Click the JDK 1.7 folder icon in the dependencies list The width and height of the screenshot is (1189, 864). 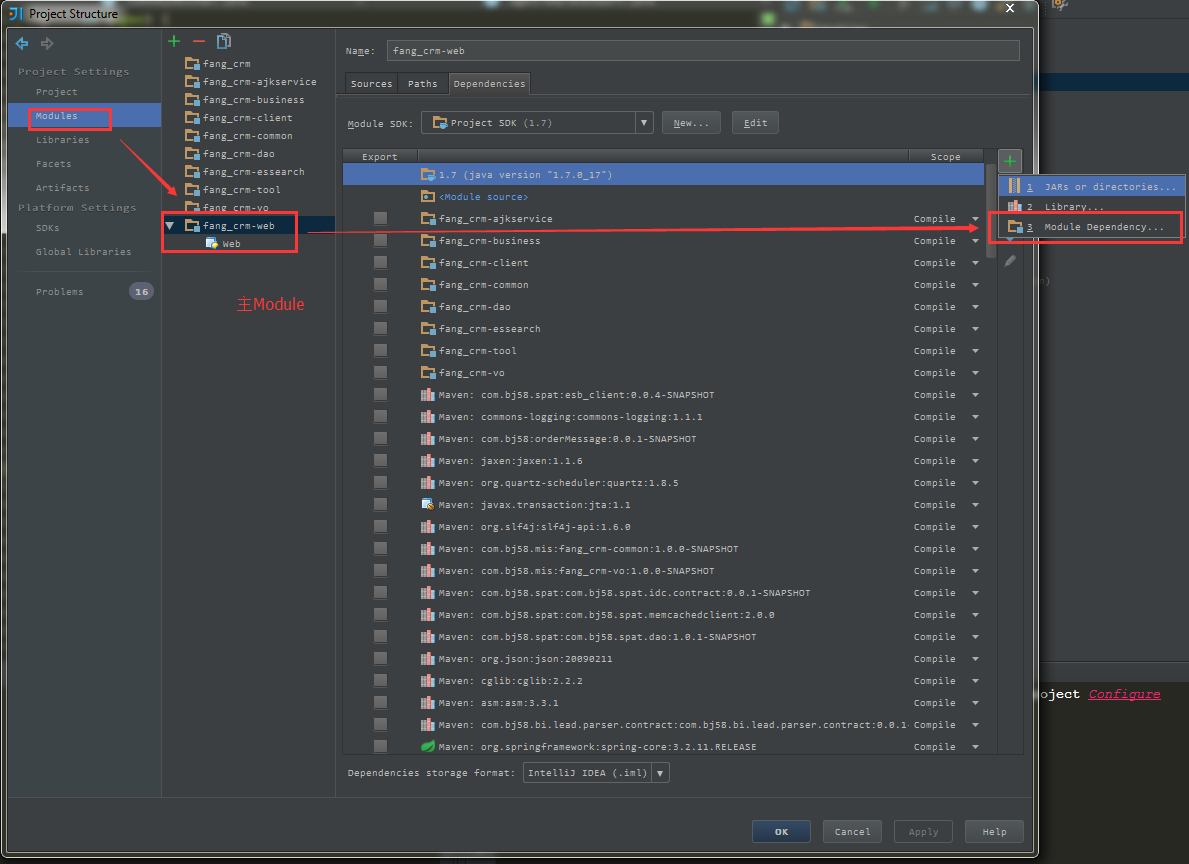pyautogui.click(x=428, y=174)
